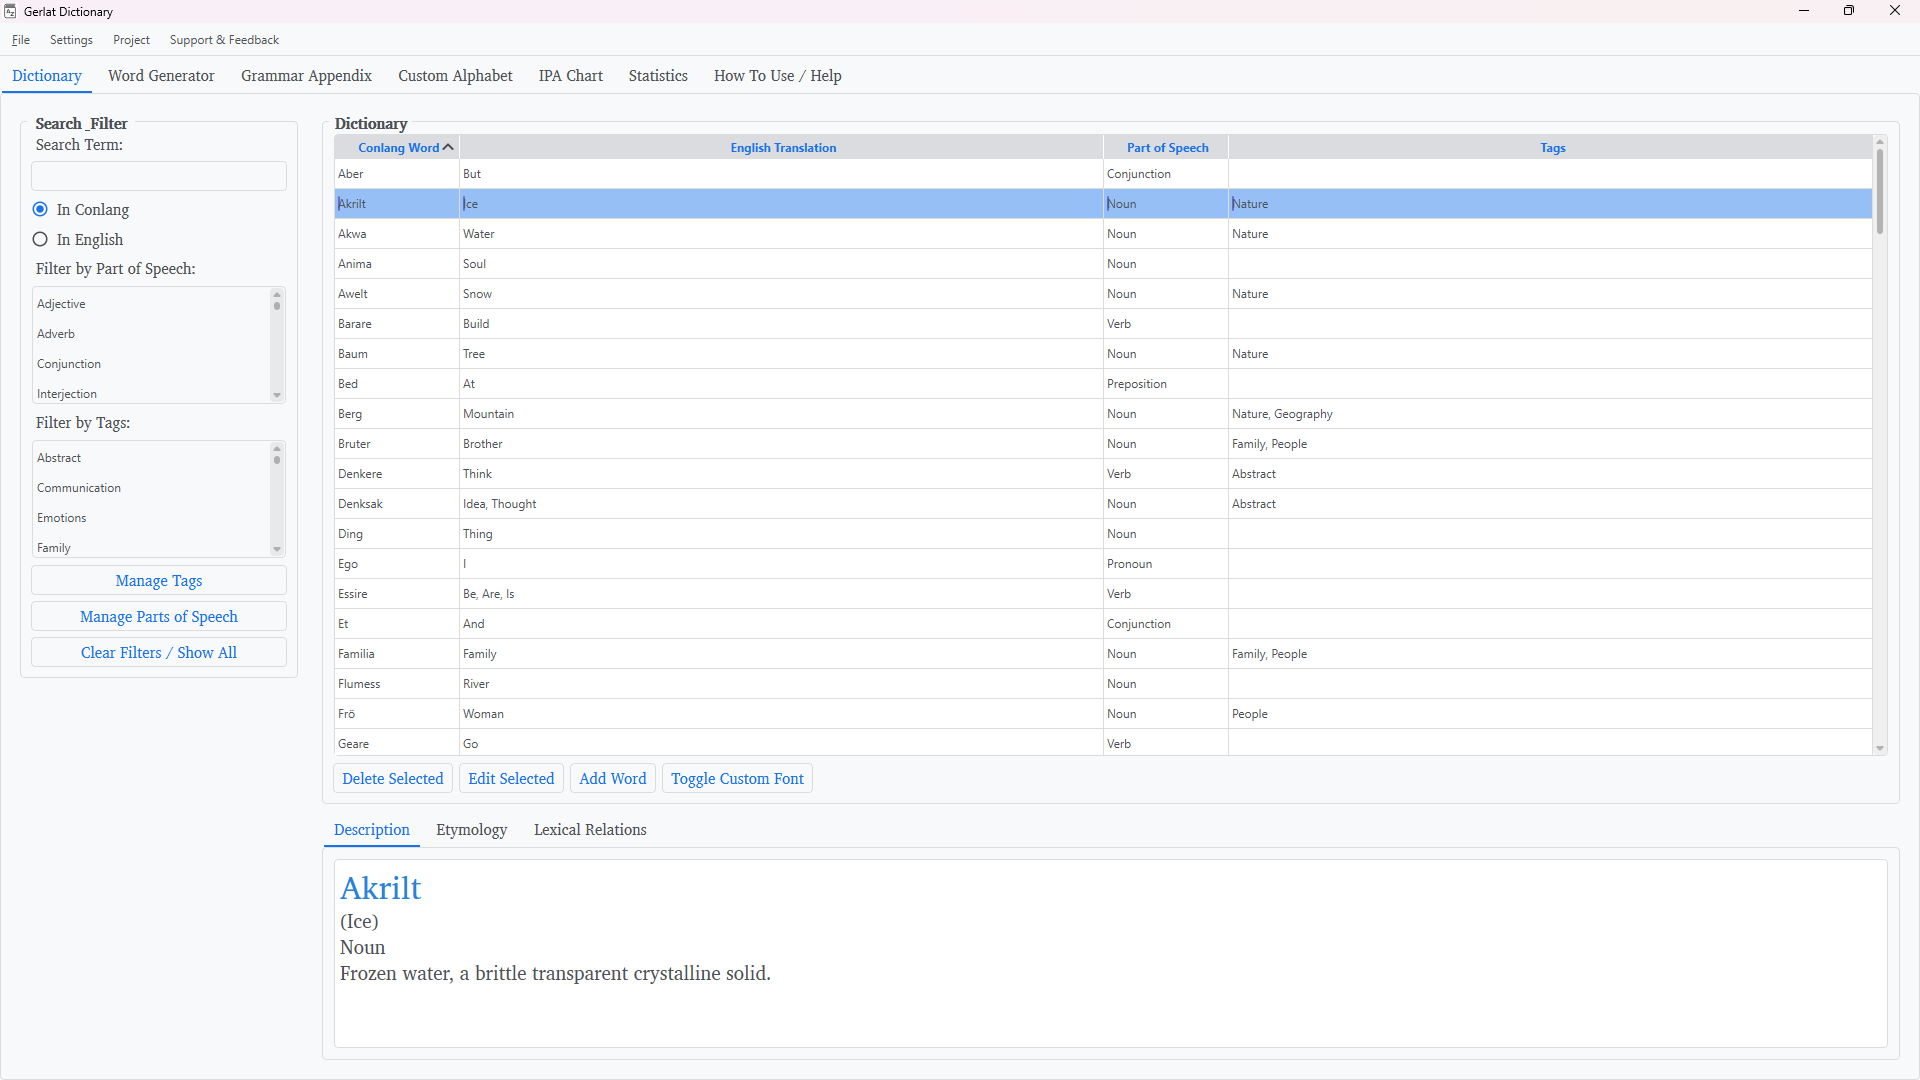This screenshot has height=1080, width=1920.
Task: Click the Delete Selected button
Action: click(393, 779)
